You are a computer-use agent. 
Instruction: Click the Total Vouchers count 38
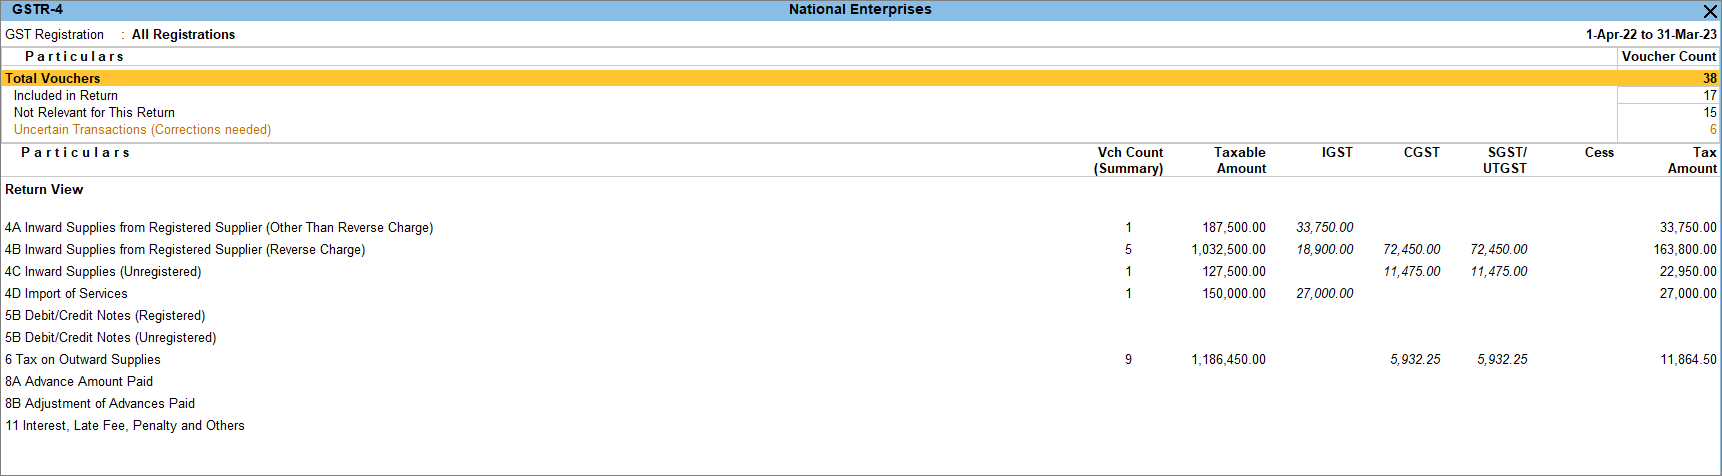click(1710, 78)
